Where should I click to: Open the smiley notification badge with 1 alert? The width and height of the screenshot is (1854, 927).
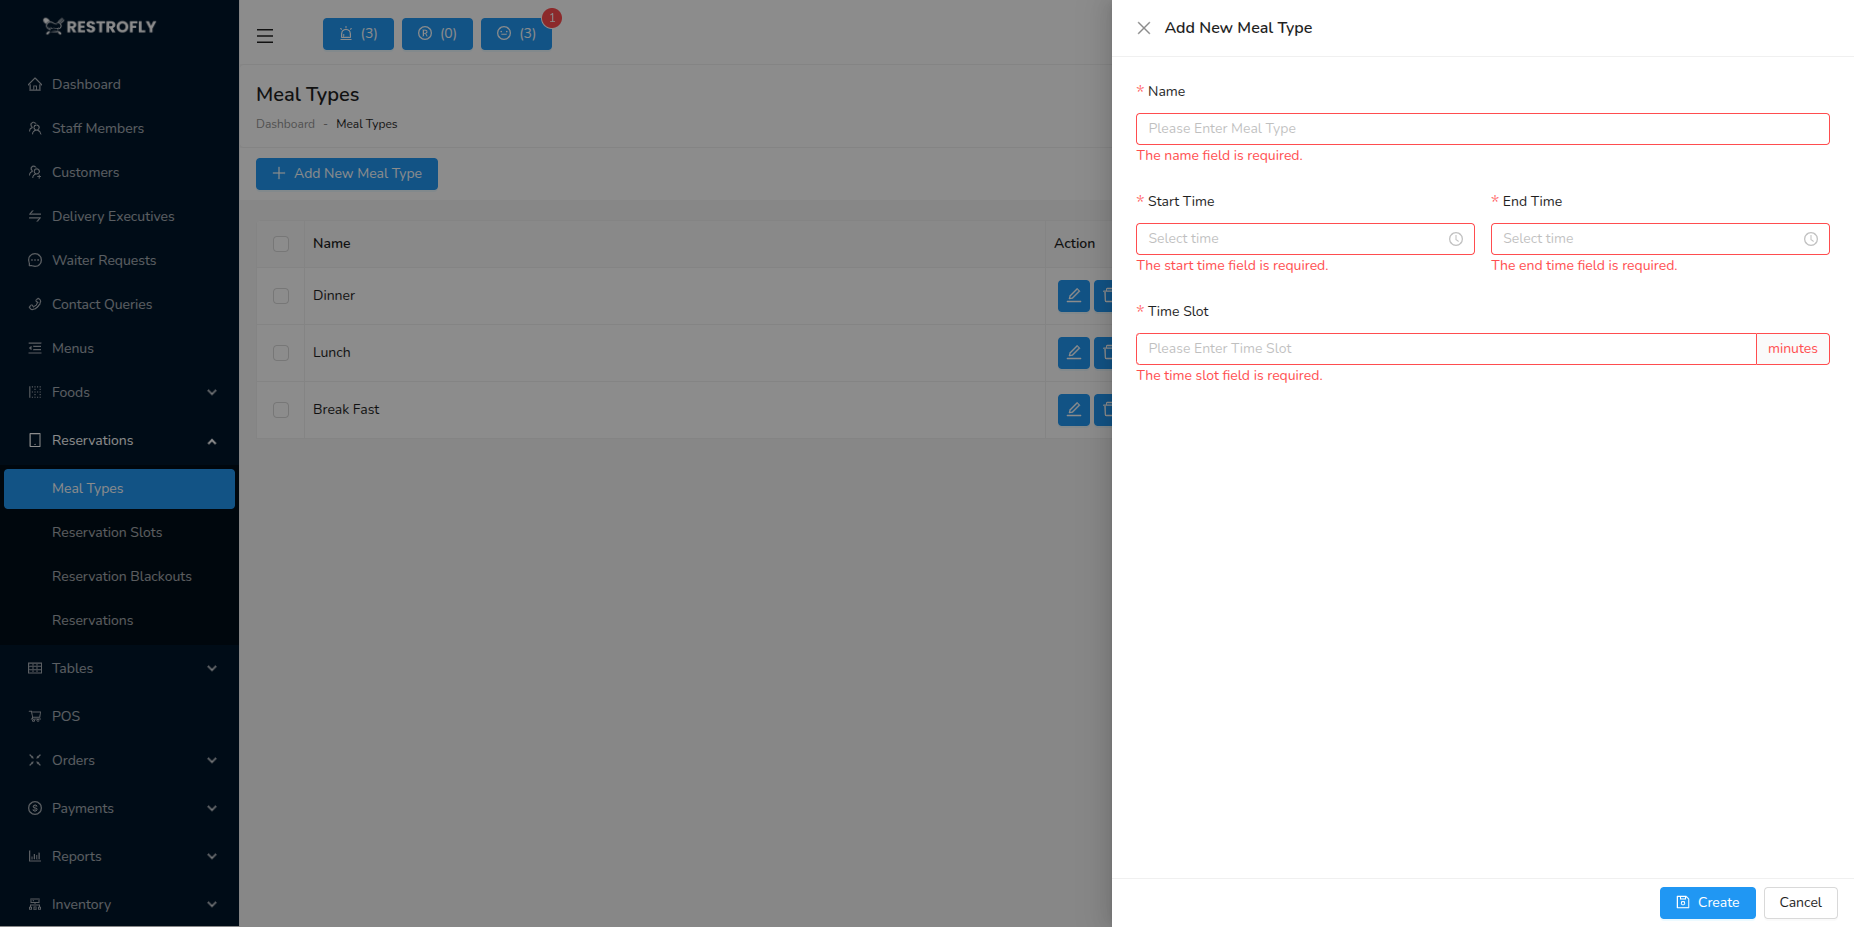pyautogui.click(x=516, y=33)
